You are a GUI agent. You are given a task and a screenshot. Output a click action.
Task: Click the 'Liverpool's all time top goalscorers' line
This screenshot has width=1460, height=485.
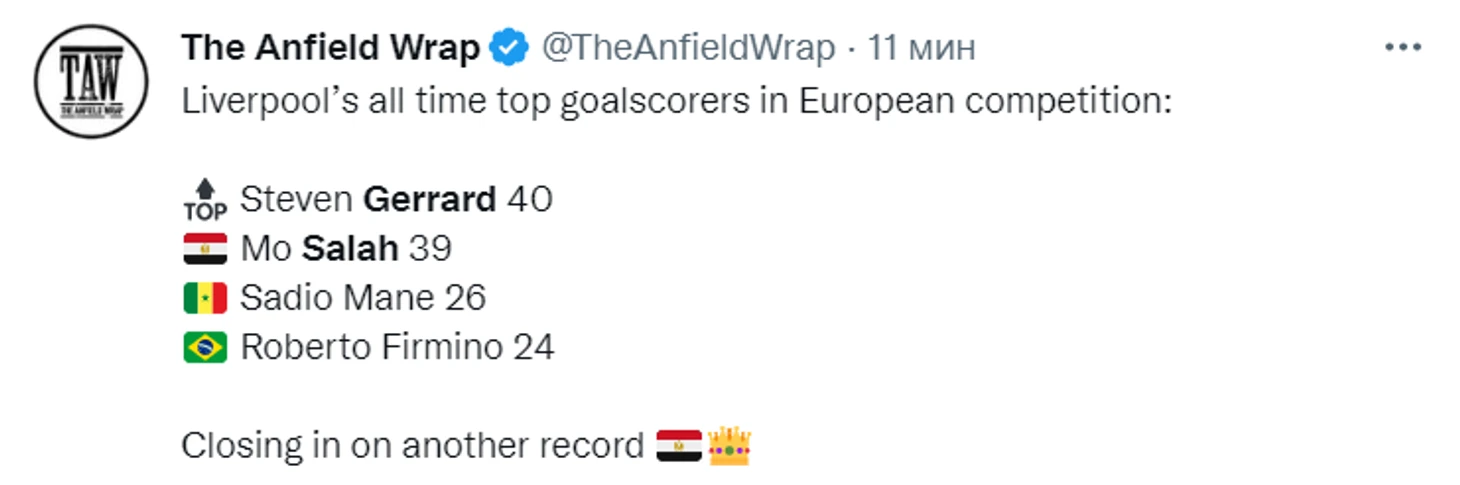click(x=676, y=102)
